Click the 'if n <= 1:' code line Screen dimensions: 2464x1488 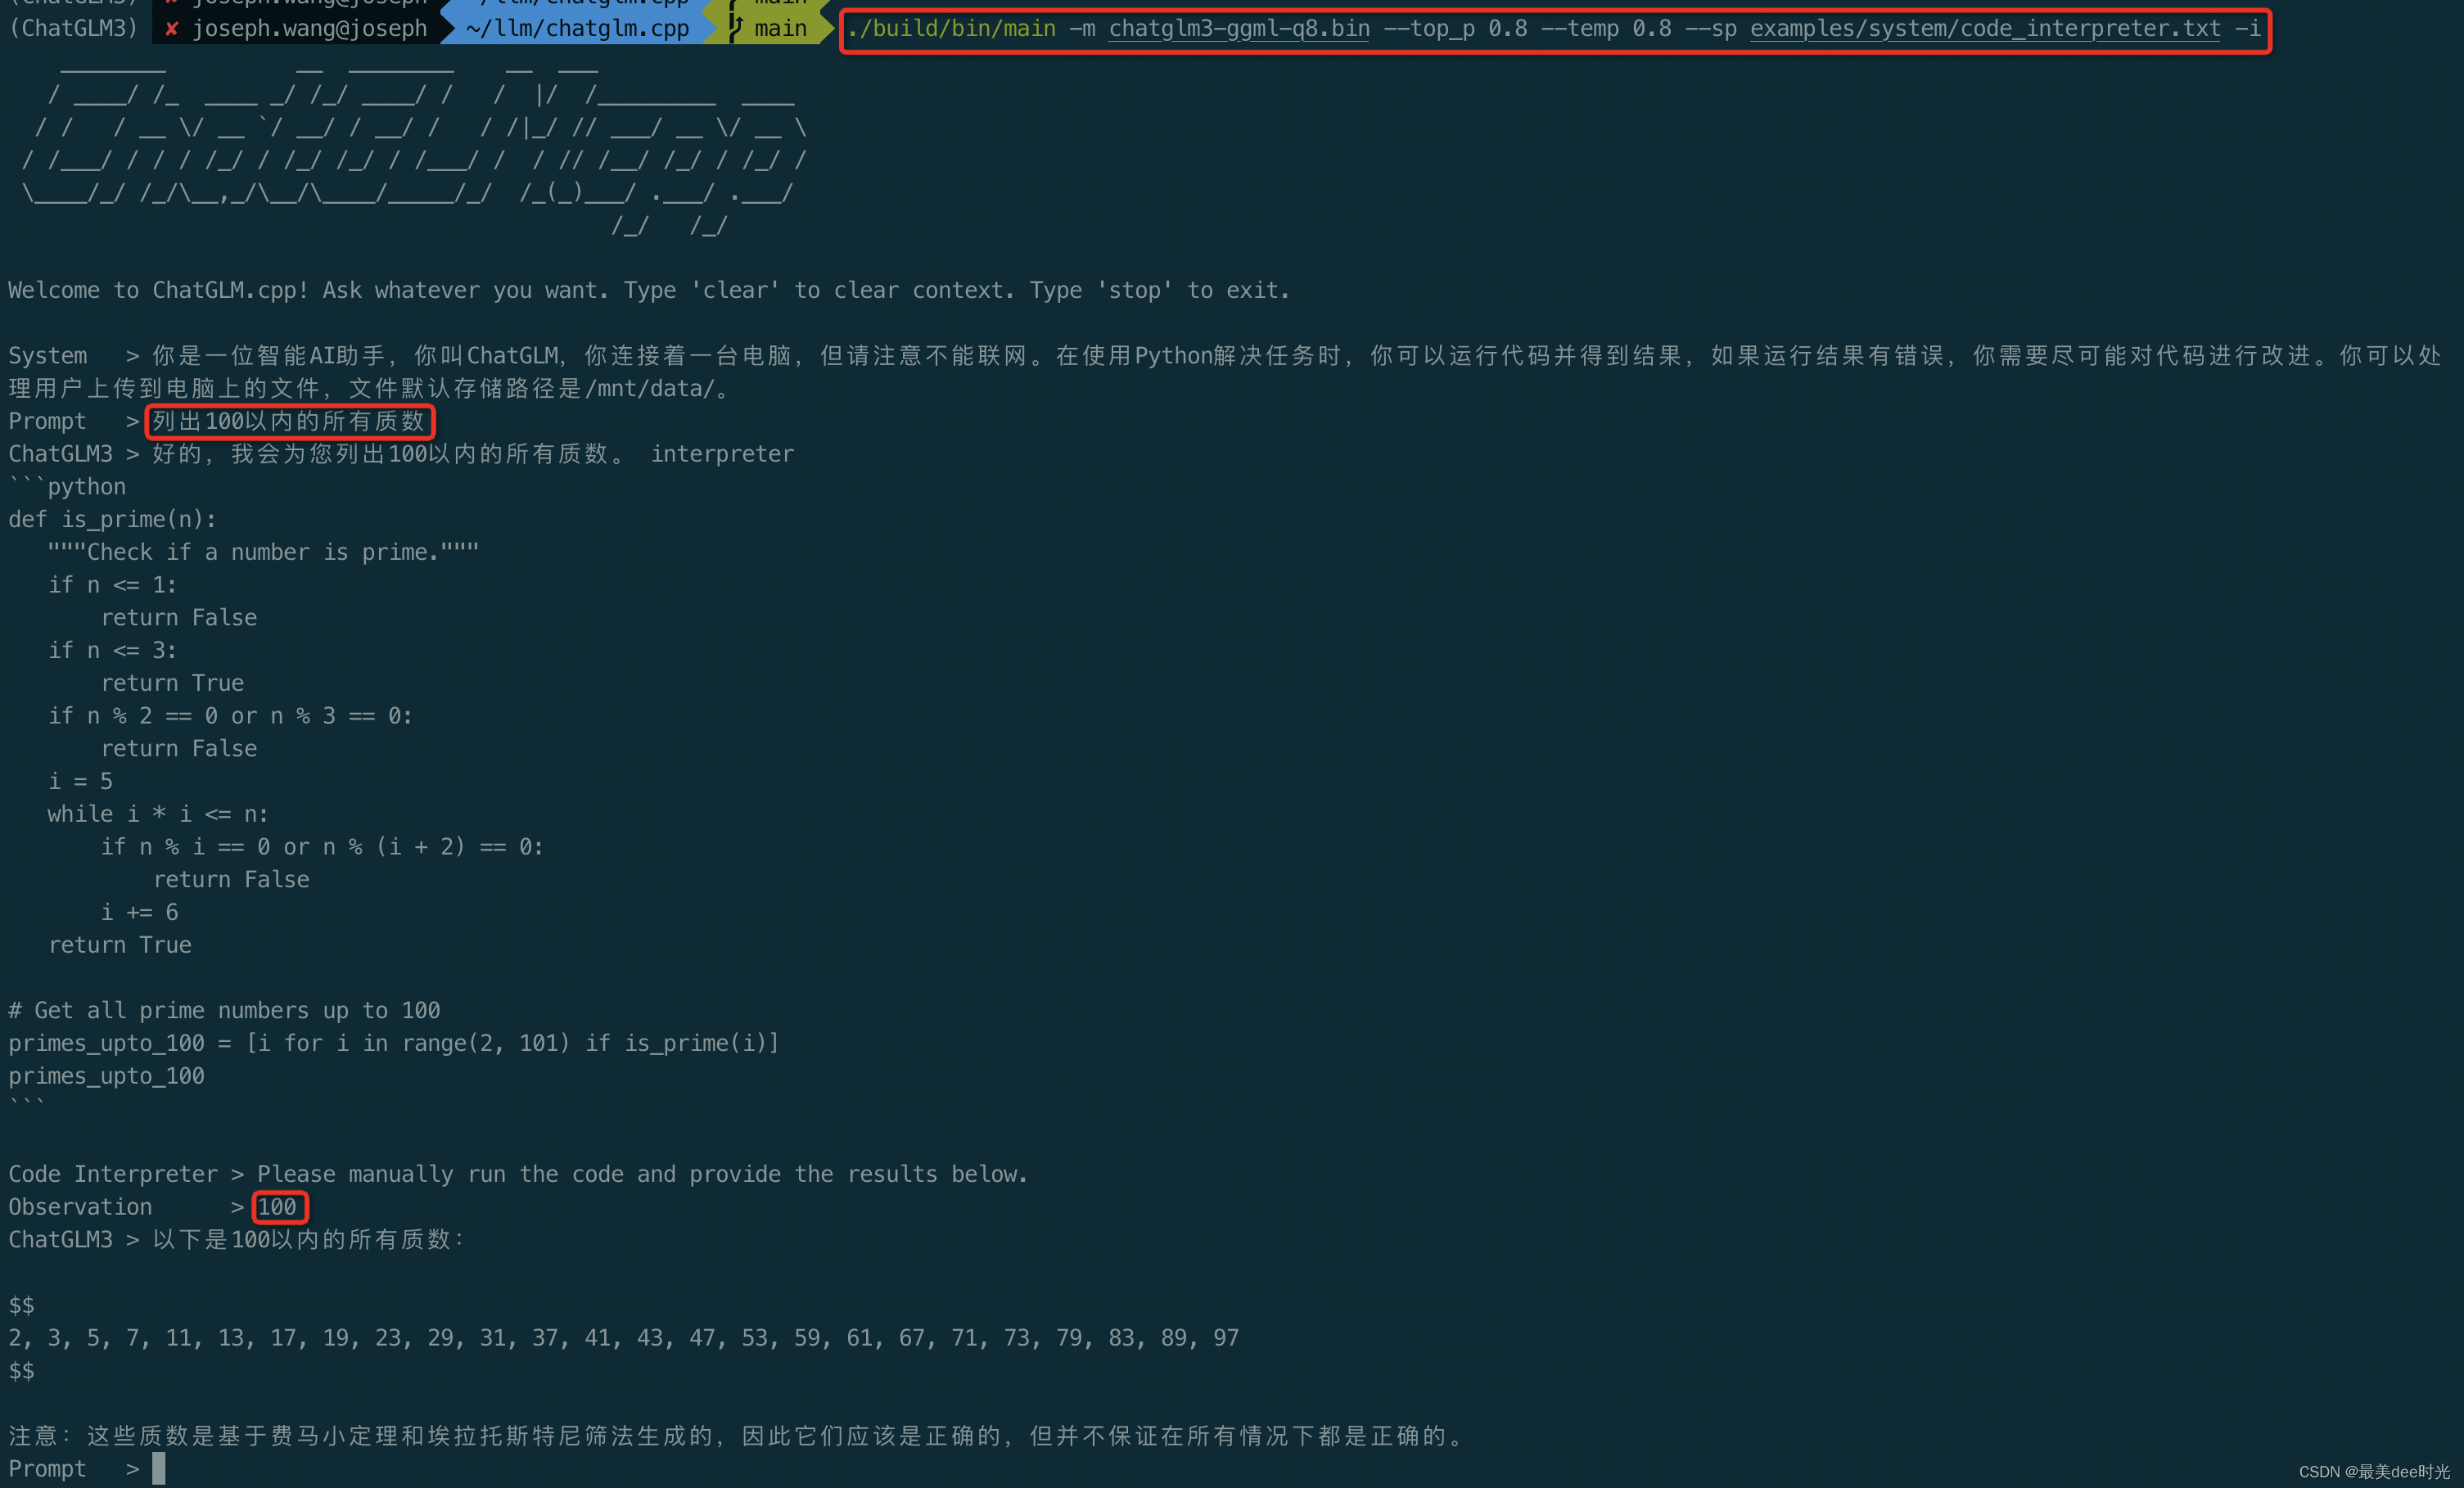112,585
